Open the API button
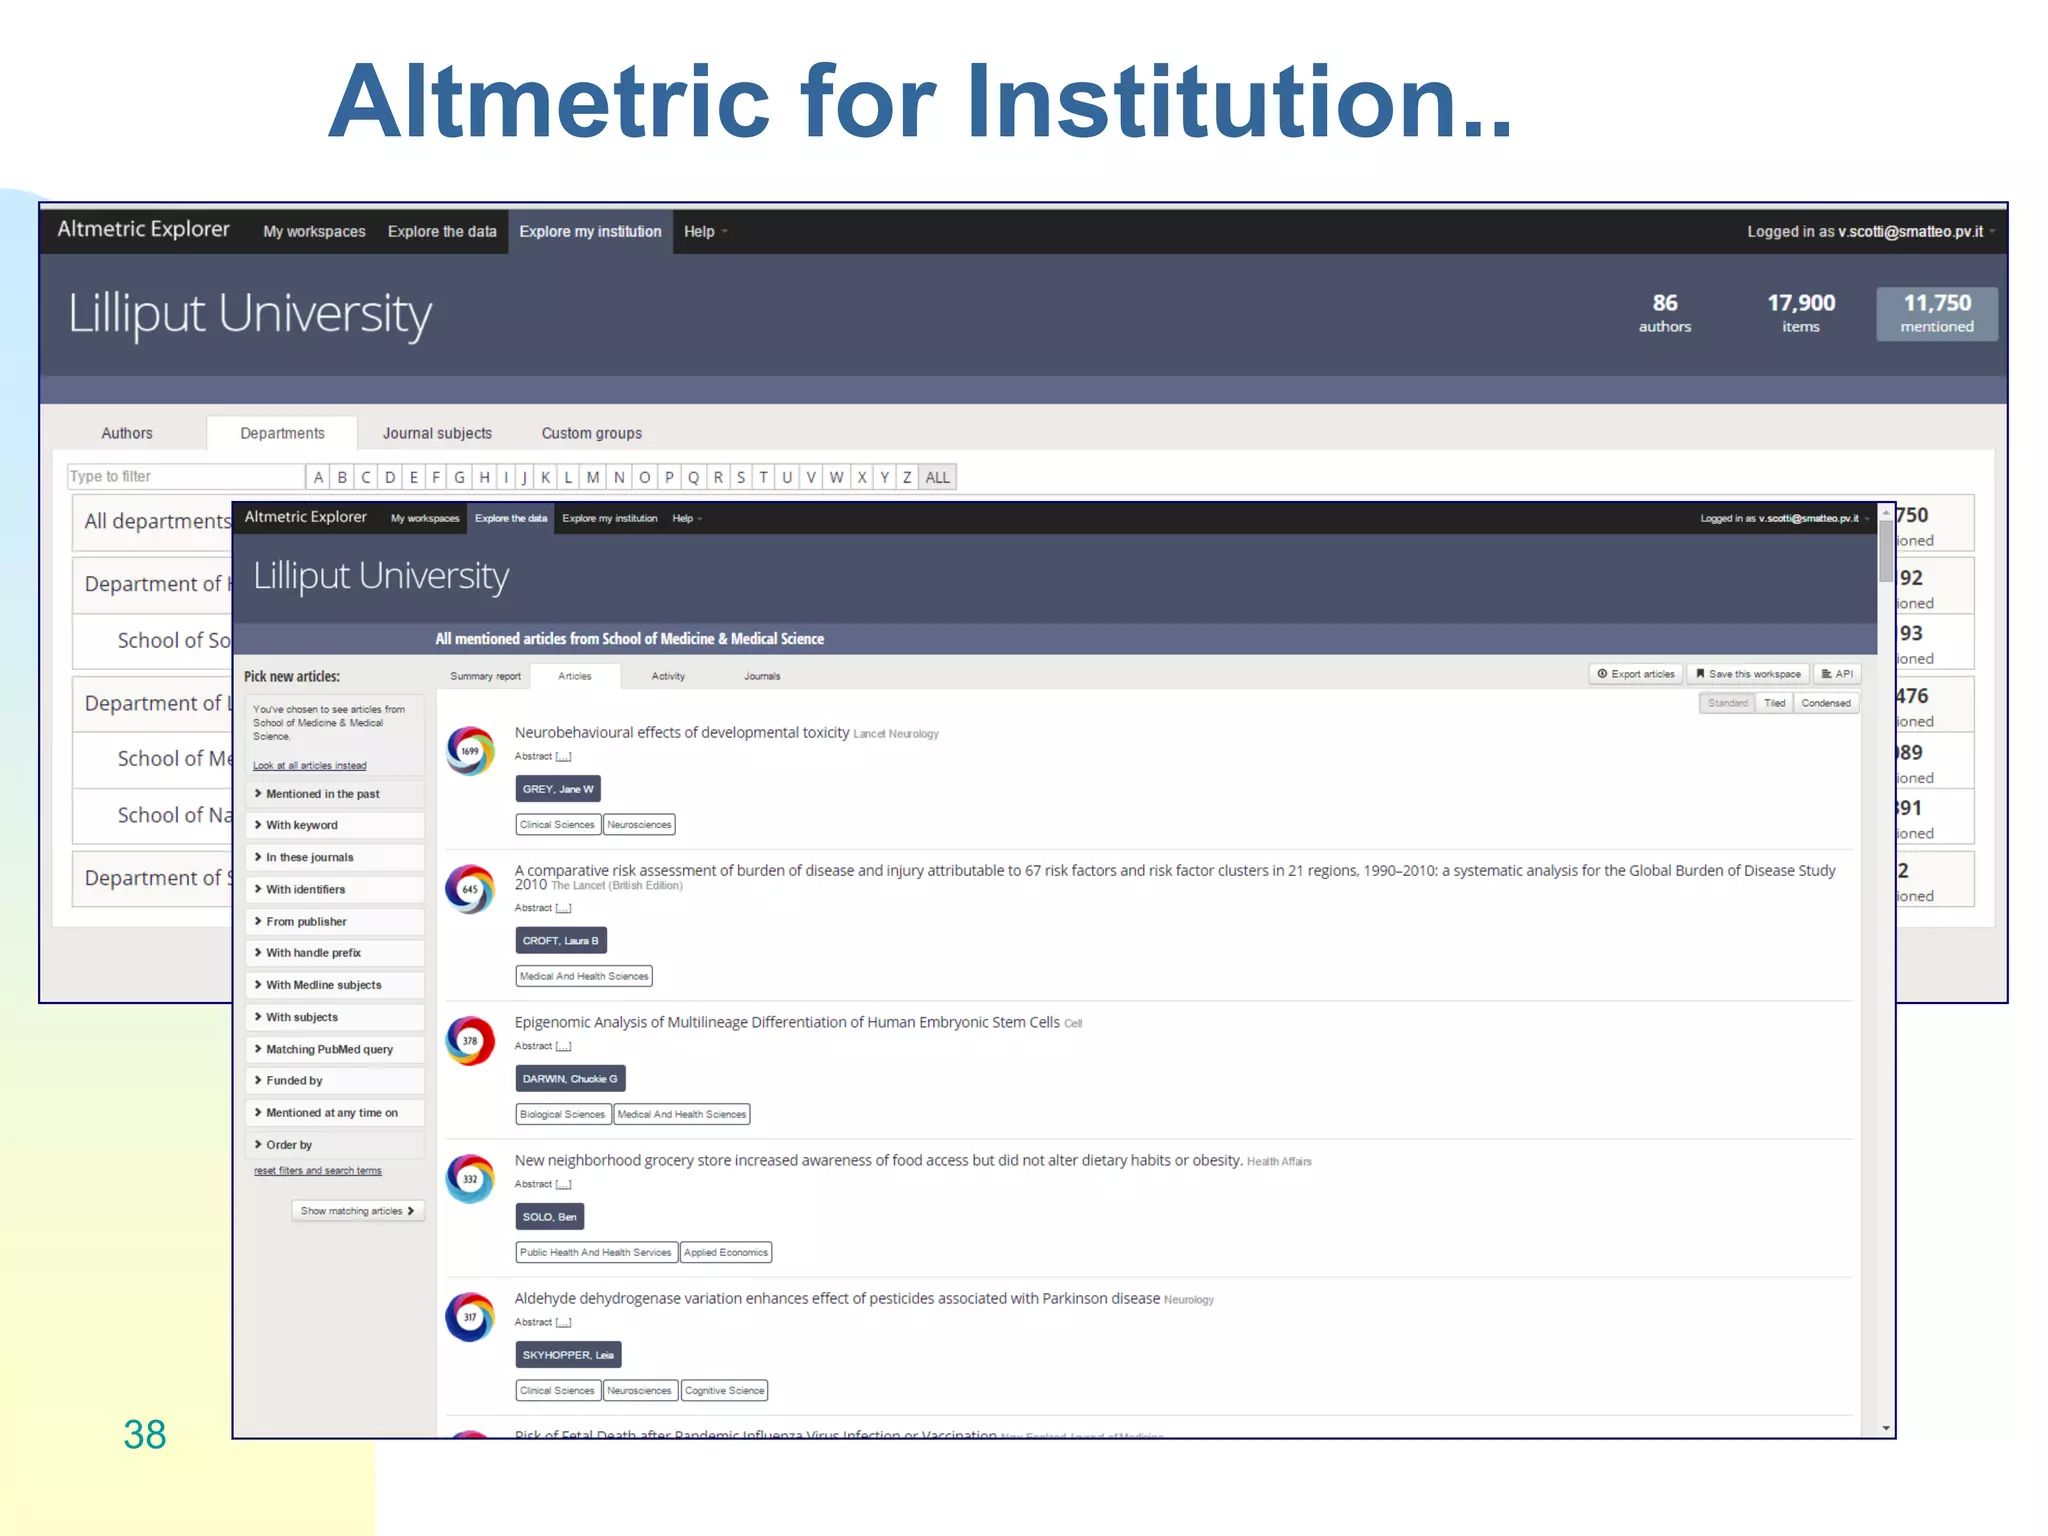Screen dimensions: 2048x1536 (x=1837, y=674)
